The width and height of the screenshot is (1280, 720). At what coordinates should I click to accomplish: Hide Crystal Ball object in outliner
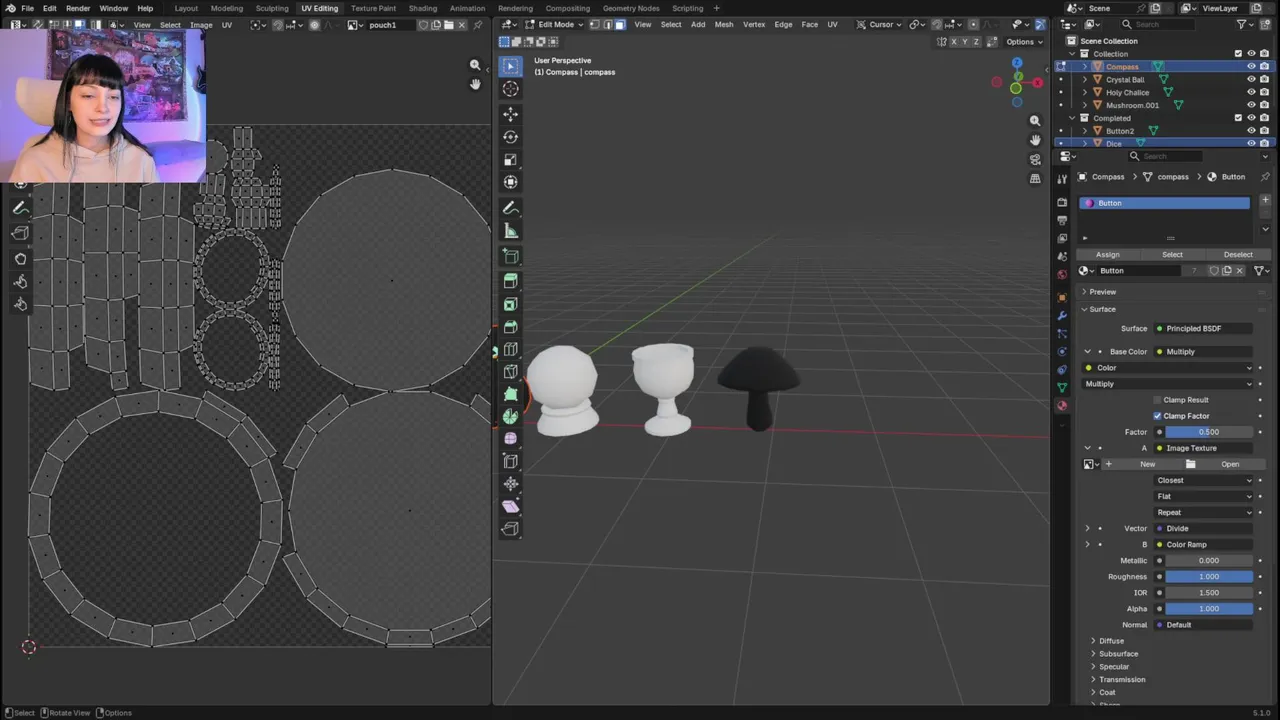coord(1251,80)
